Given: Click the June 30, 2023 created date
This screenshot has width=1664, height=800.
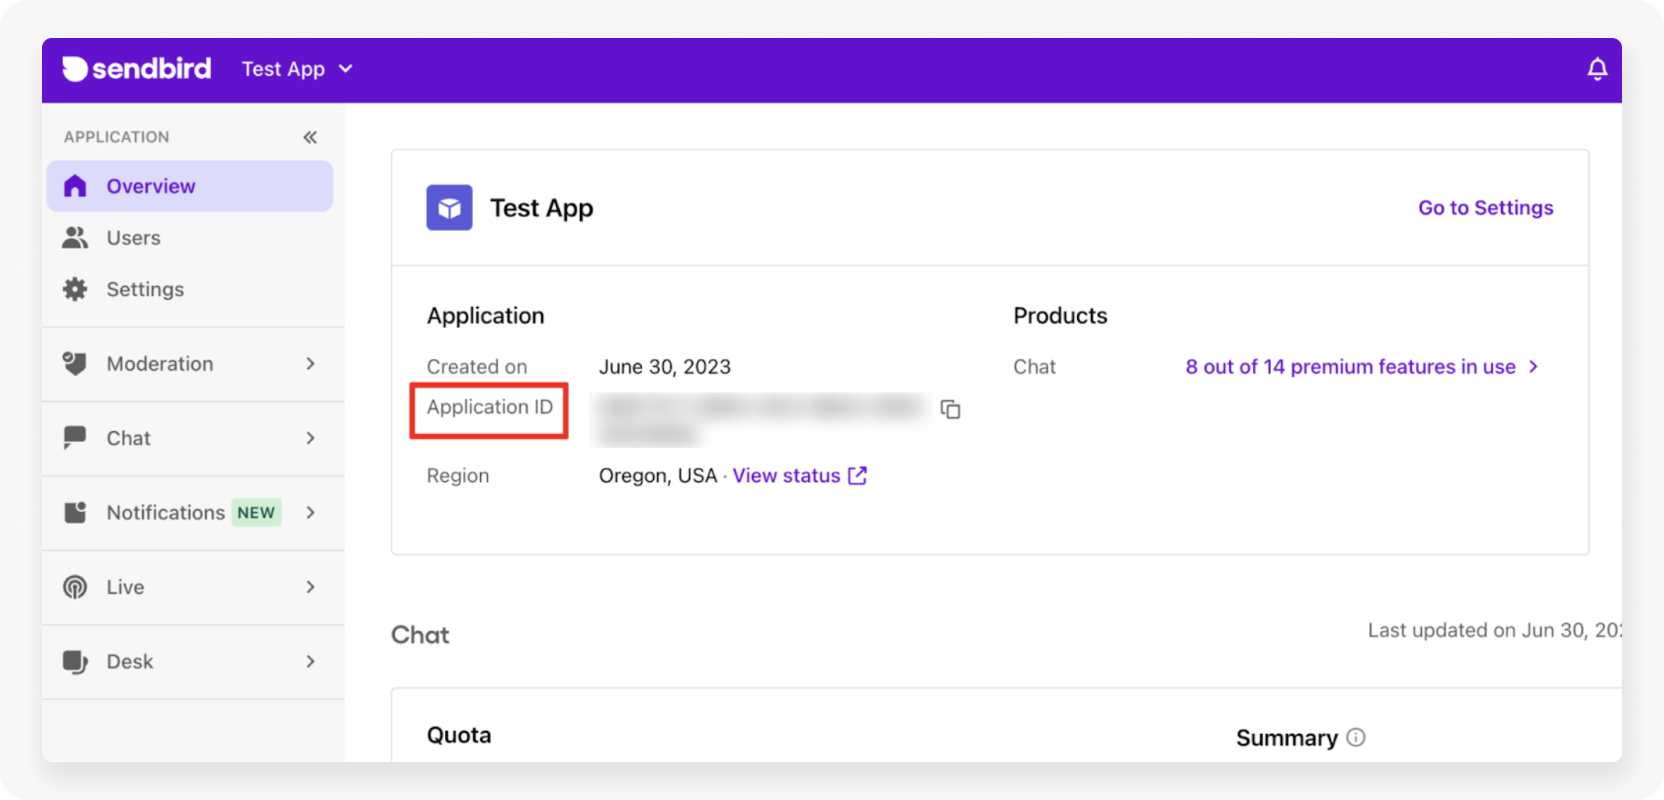Looking at the screenshot, I should click(x=665, y=367).
